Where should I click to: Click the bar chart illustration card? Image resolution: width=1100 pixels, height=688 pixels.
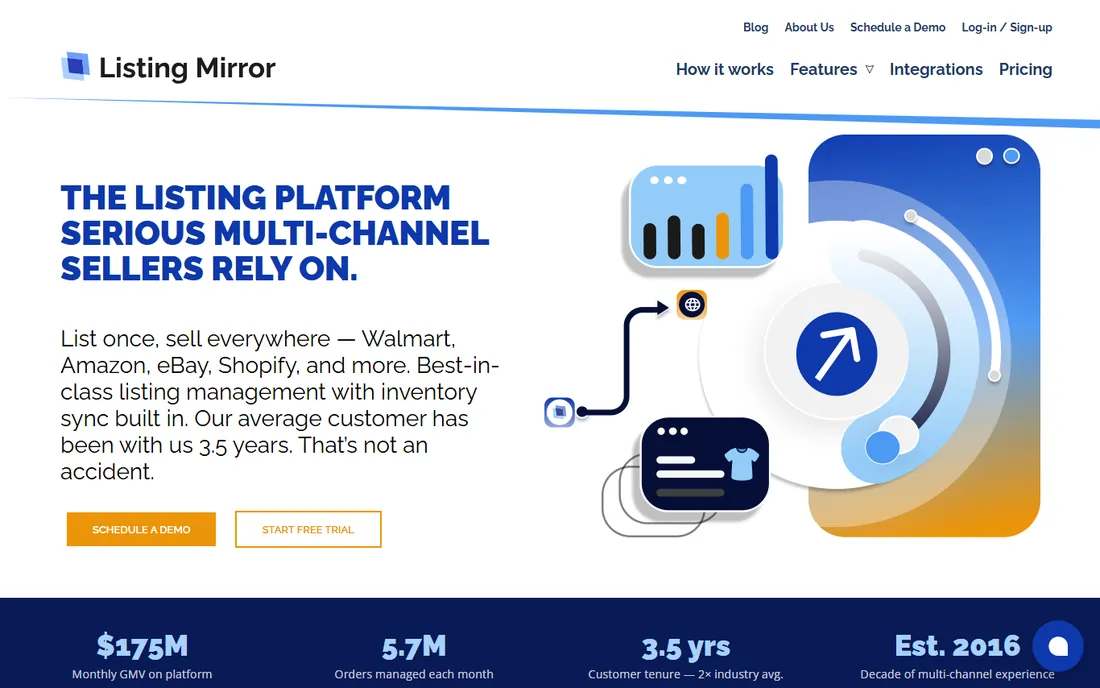pyautogui.click(x=704, y=213)
